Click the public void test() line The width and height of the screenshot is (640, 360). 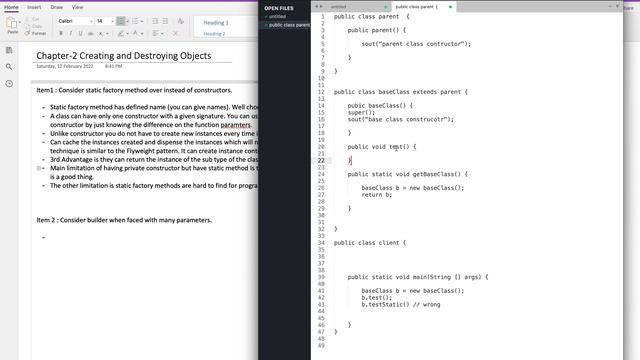(382, 147)
